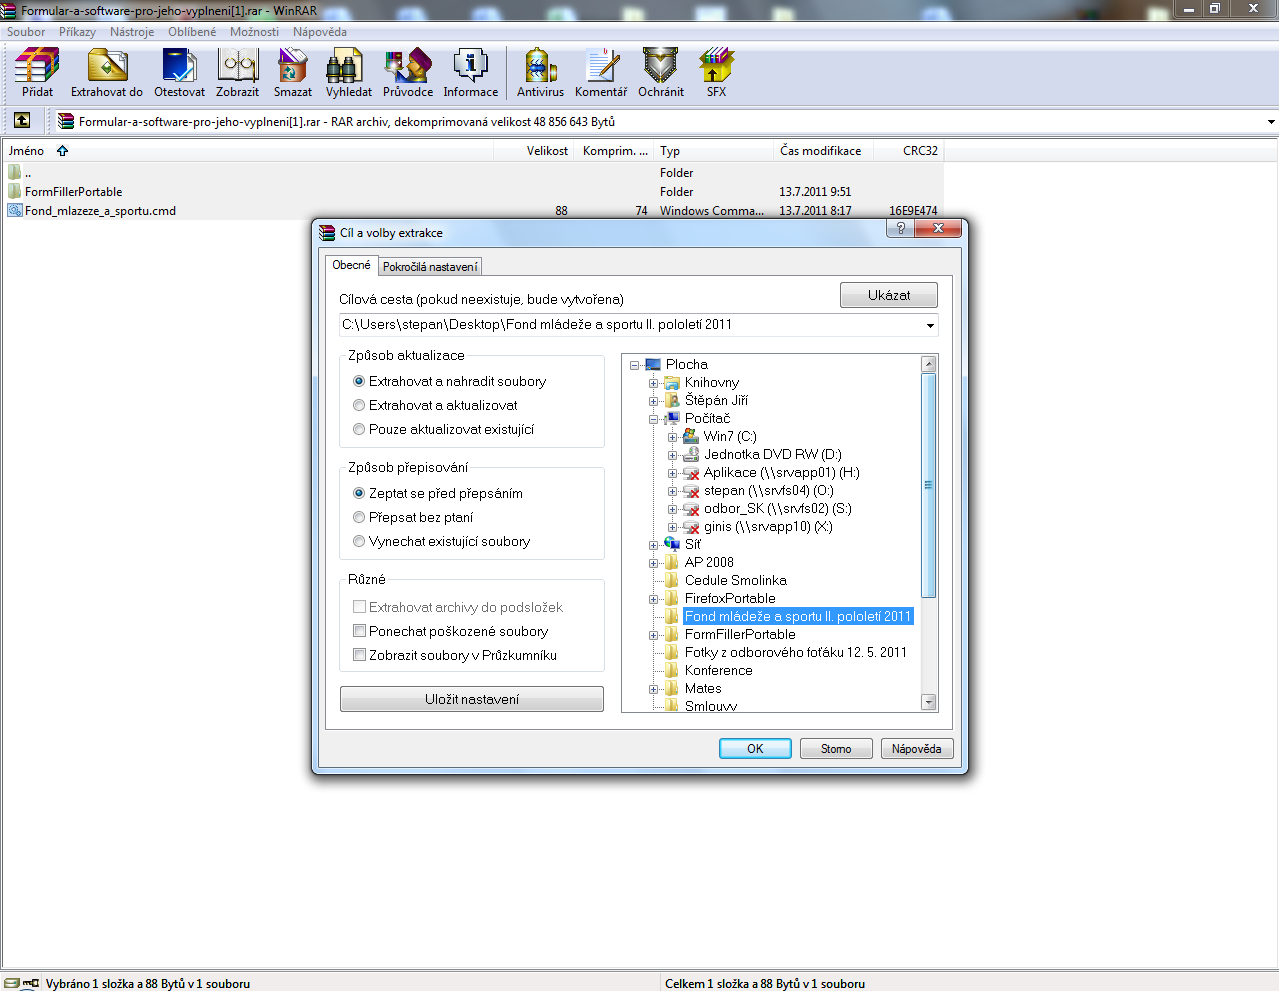Select Konference folder in tree
The width and height of the screenshot is (1279, 991).
pyautogui.click(x=718, y=670)
